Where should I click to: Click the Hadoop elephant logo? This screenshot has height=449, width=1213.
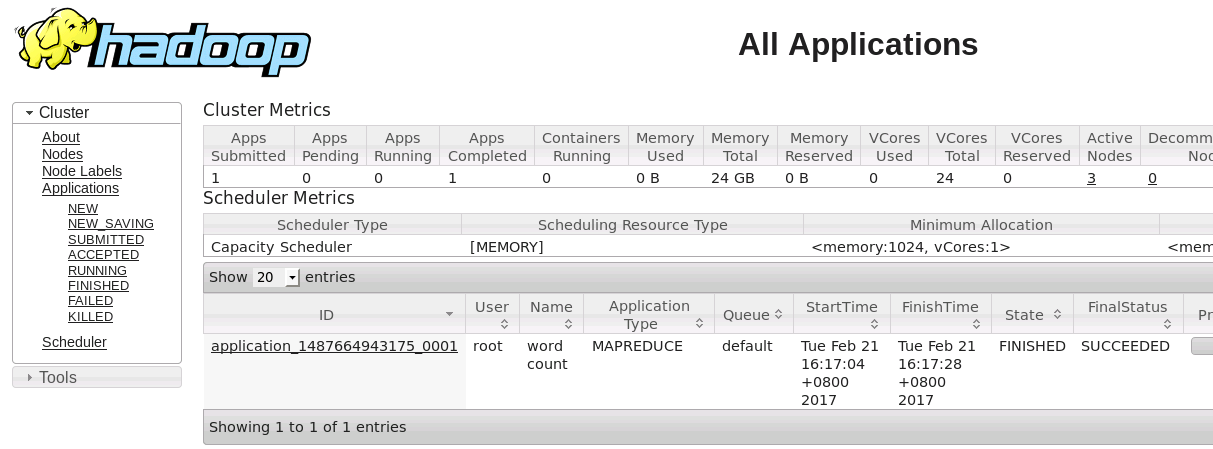click(x=162, y=42)
